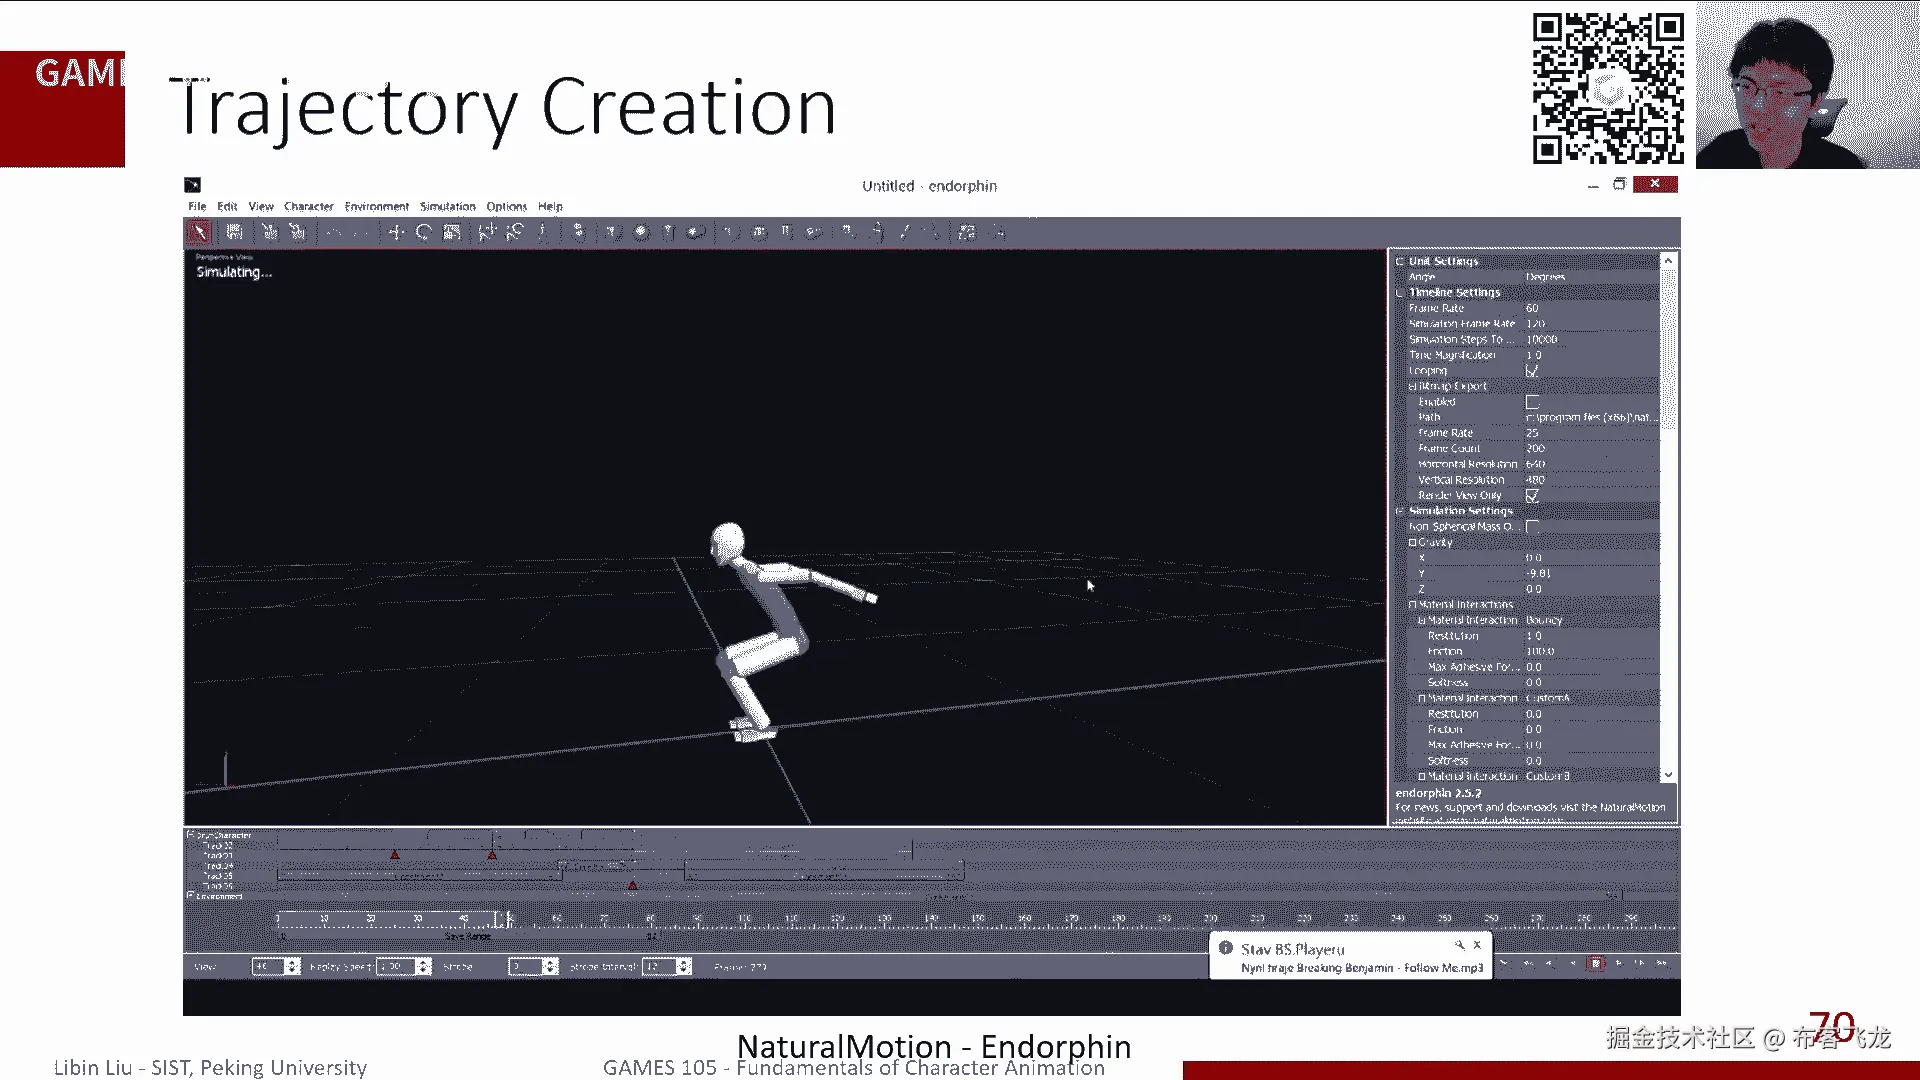
Task: Toggle the Looping checkbox
Action: point(1532,371)
